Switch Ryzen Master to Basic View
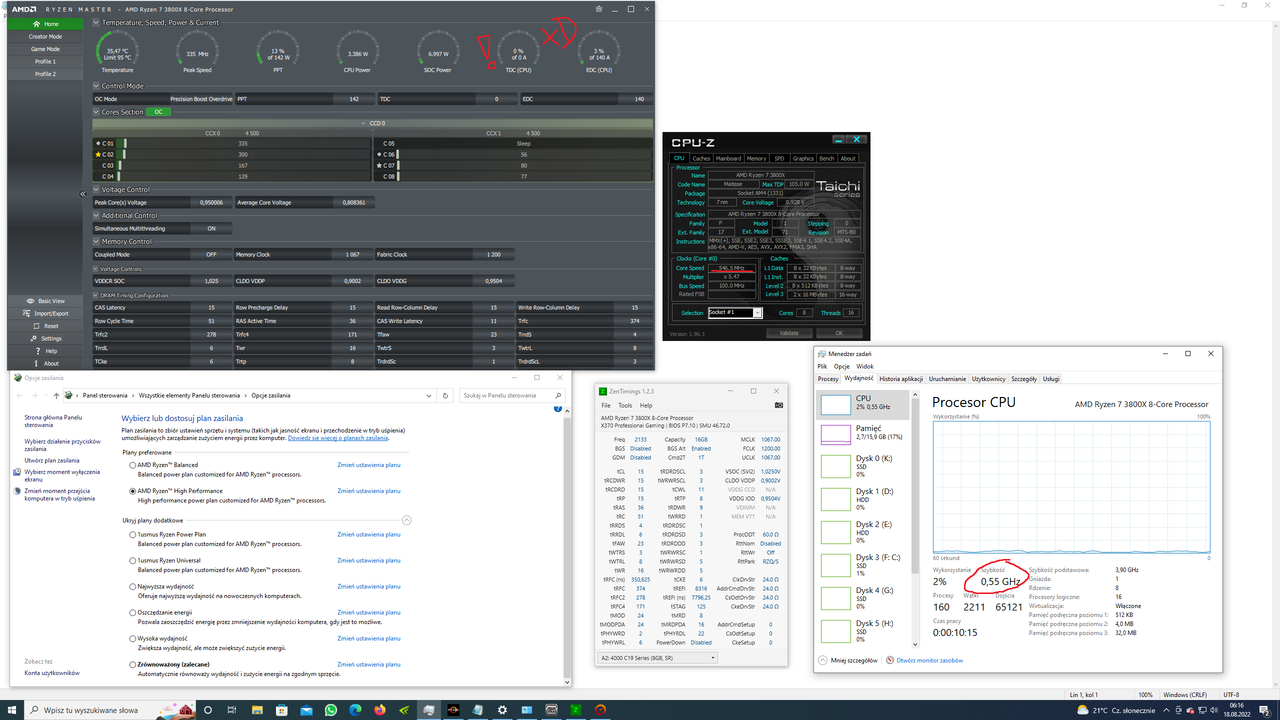This screenshot has height=720, width=1280. (x=45, y=300)
